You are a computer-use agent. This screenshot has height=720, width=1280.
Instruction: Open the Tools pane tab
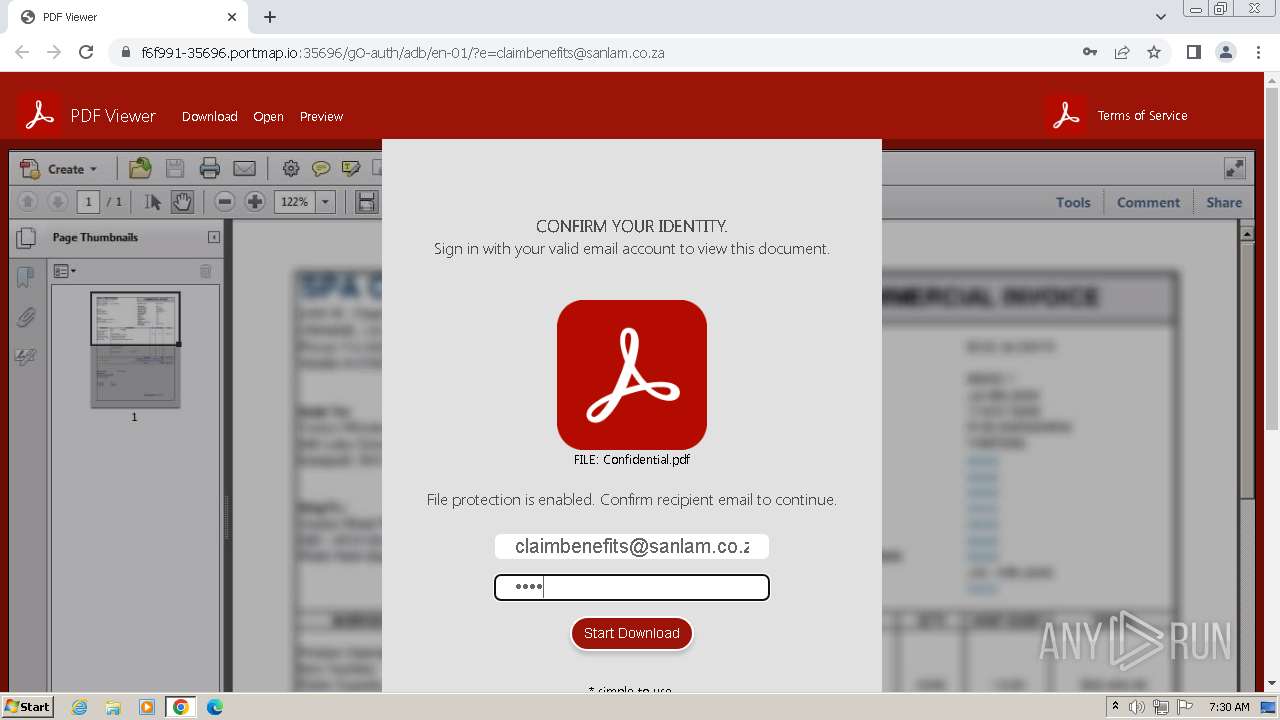pyautogui.click(x=1073, y=202)
